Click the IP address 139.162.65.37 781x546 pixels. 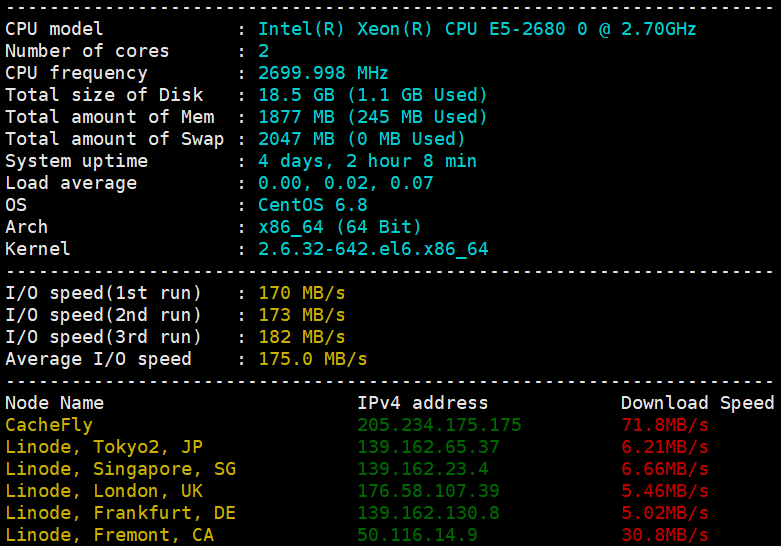428,447
